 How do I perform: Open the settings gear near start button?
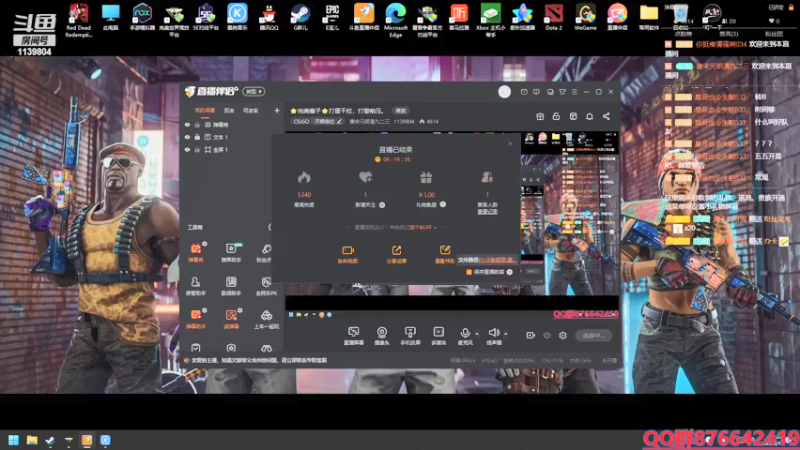(x=563, y=335)
